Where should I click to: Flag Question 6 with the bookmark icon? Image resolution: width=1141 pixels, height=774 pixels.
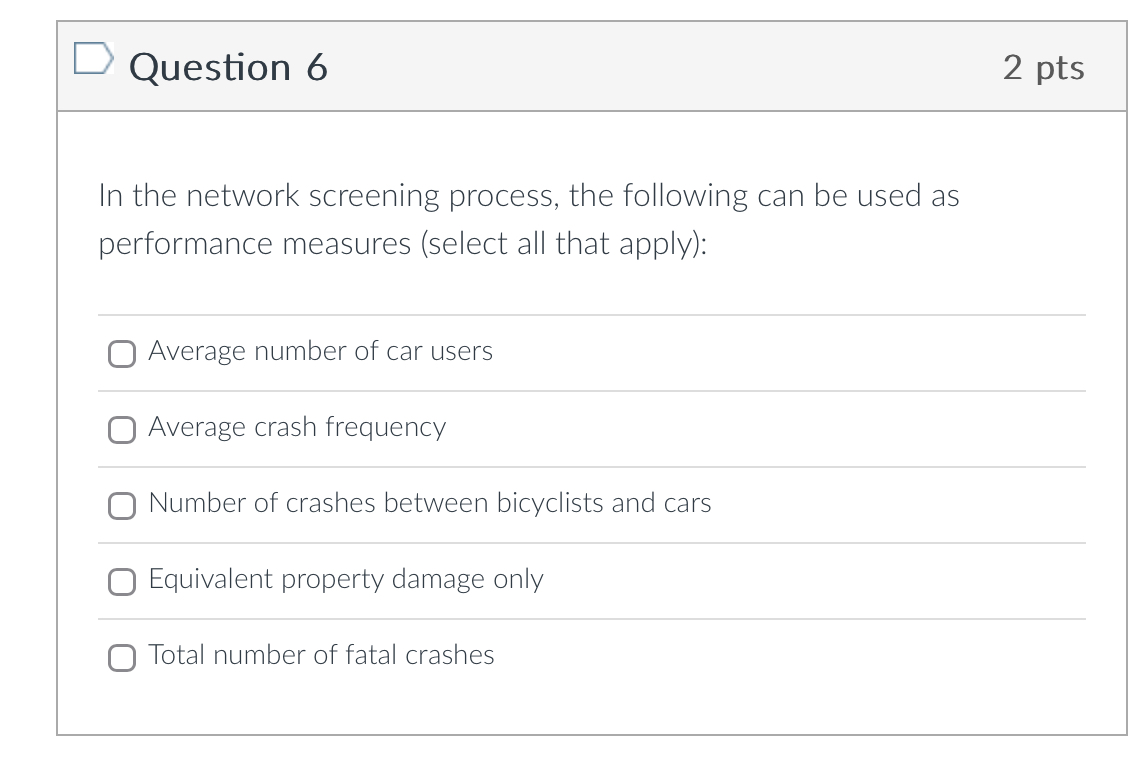click(92, 60)
